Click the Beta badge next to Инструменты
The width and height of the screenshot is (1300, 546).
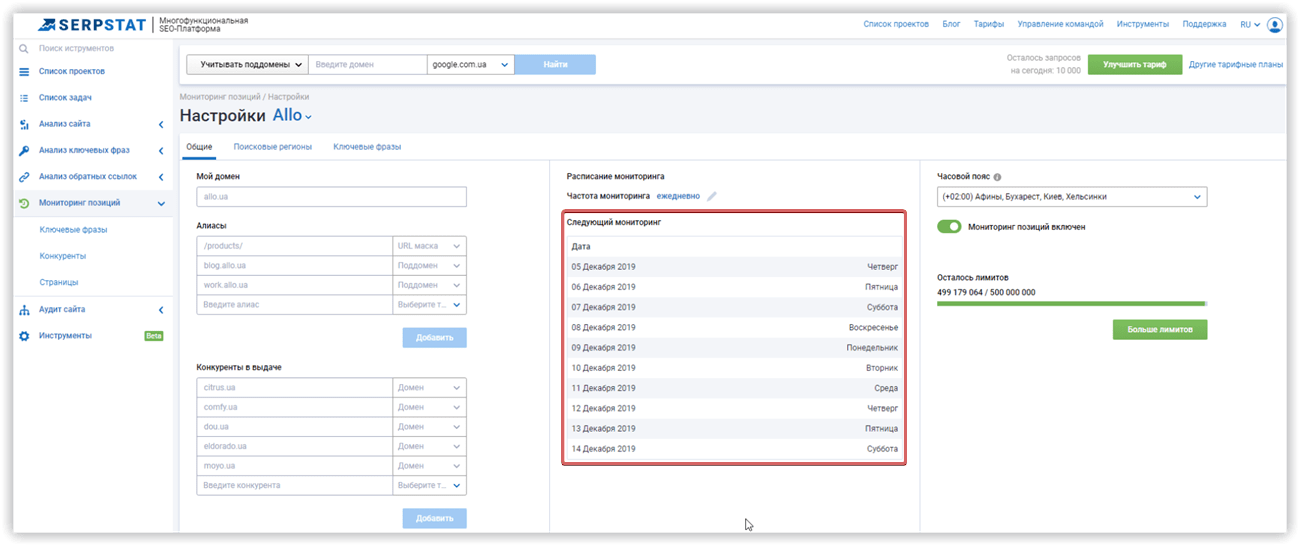pyautogui.click(x=153, y=336)
